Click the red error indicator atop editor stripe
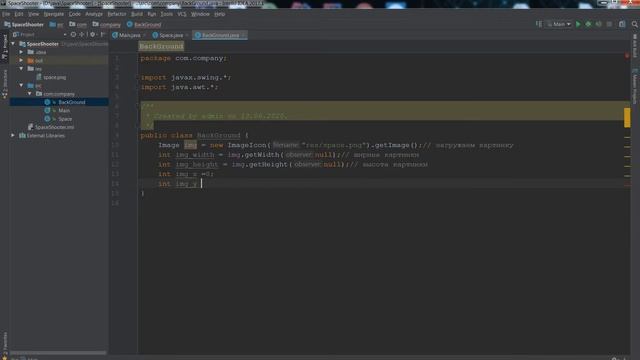 tap(627, 56)
